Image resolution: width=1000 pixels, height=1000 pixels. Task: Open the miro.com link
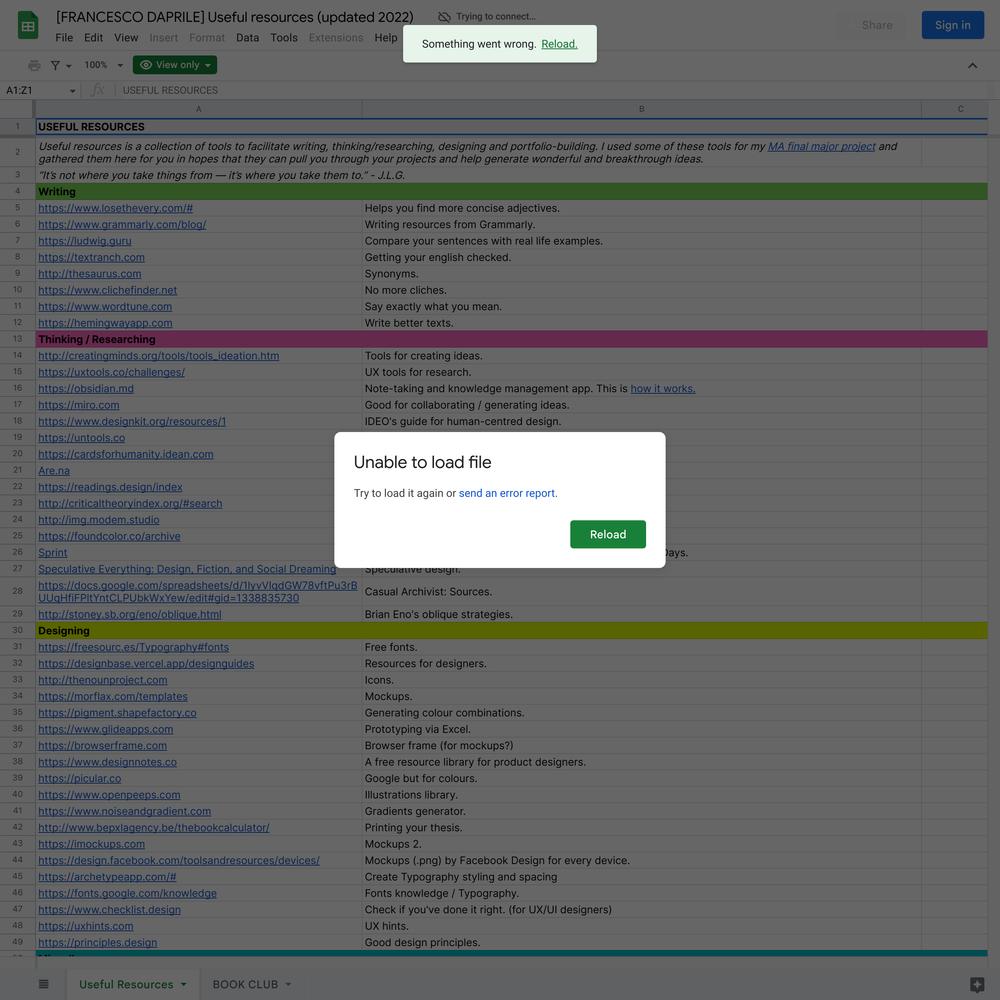(x=78, y=405)
